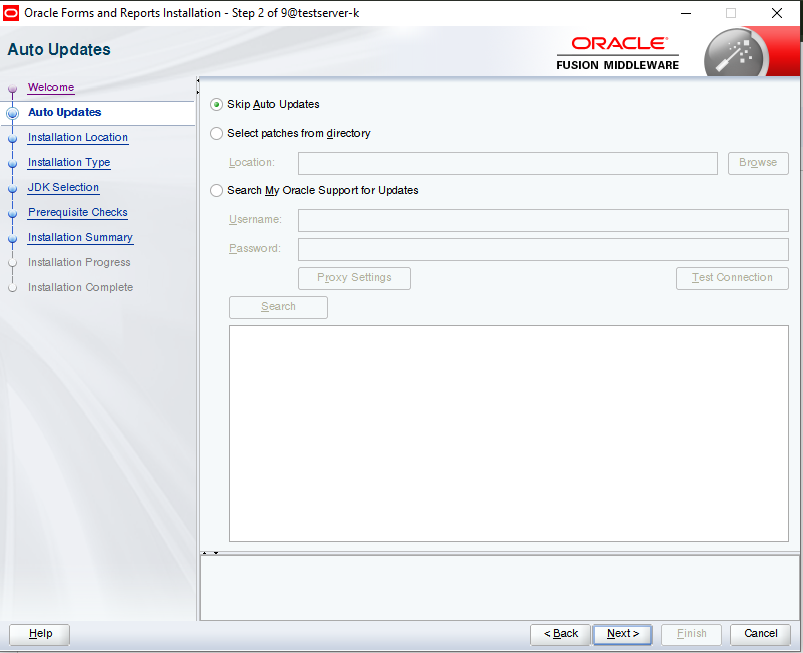Click the Oracle installer title bar icon
Screen dimensions: 803x653
(x=11, y=13)
